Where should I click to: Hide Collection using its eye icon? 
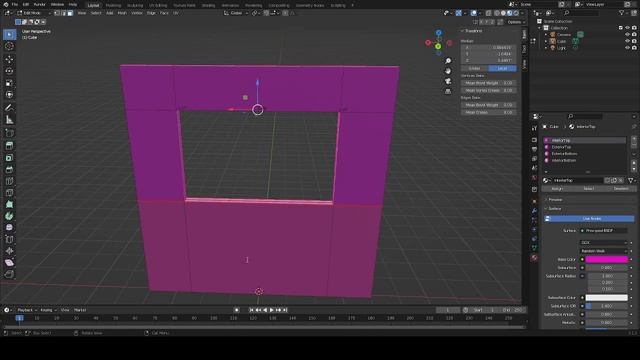pyautogui.click(x=627, y=28)
